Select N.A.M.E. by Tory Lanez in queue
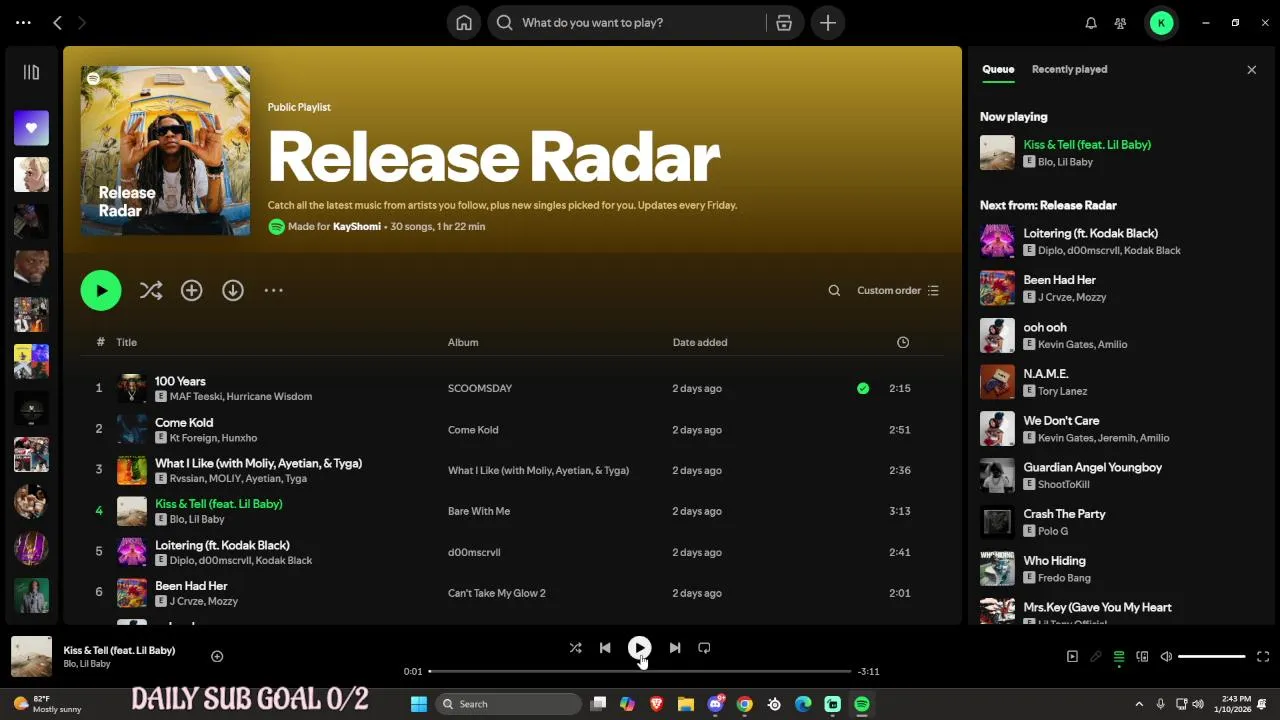This screenshot has height=720, width=1280. tap(1046, 373)
